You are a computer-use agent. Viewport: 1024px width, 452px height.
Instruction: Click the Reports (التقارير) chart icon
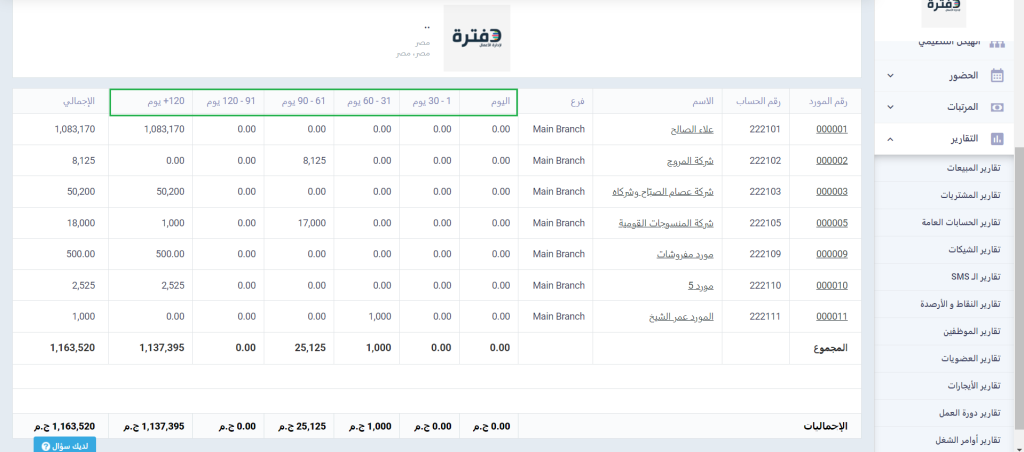(997, 139)
